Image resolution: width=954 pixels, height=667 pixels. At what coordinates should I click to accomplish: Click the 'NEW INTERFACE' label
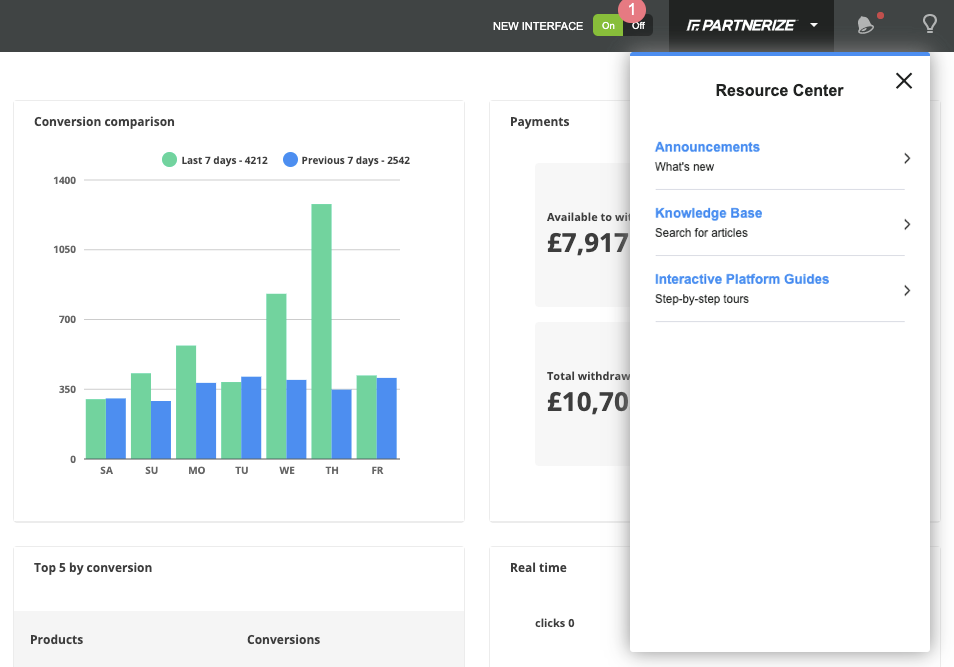538,26
